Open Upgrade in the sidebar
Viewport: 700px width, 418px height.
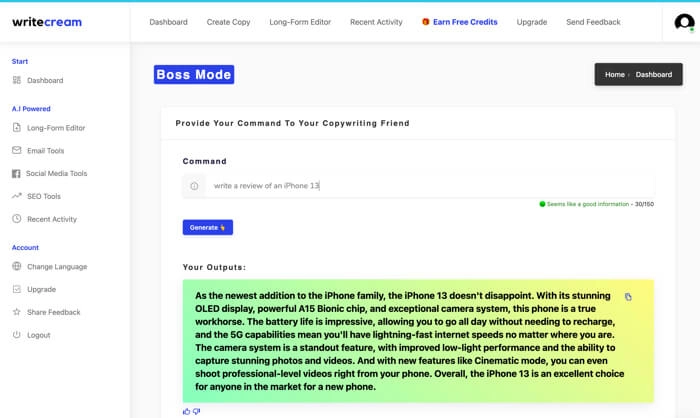[42, 289]
